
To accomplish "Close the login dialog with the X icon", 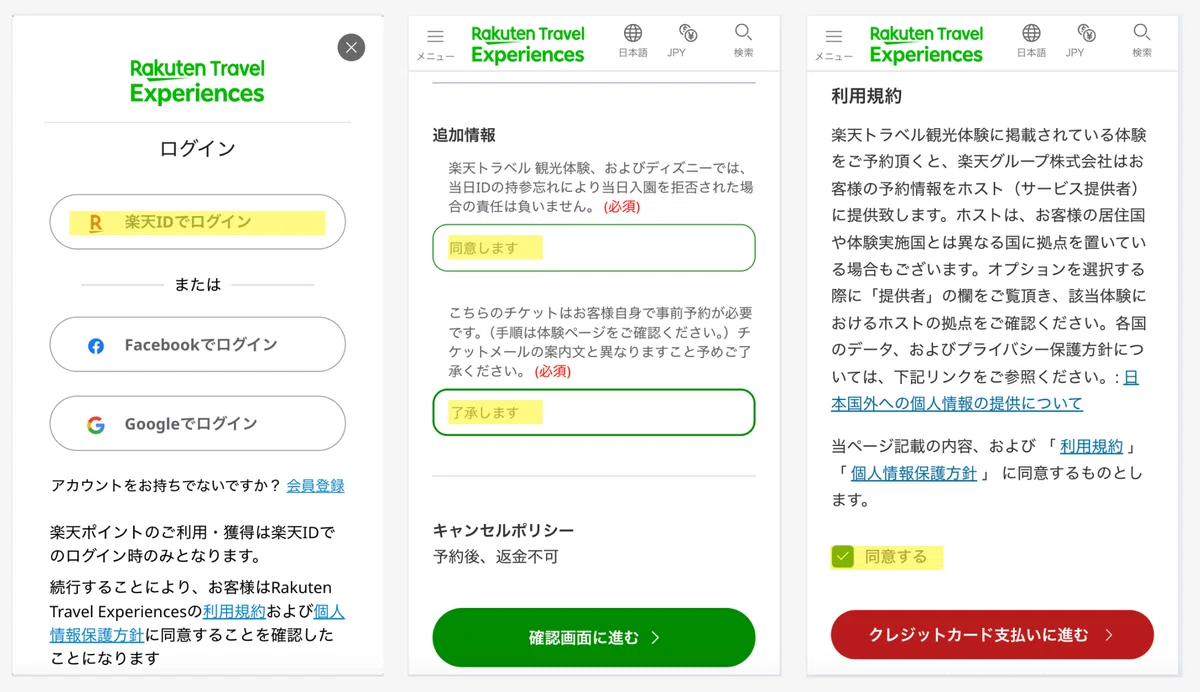I will pyautogui.click(x=351, y=47).
